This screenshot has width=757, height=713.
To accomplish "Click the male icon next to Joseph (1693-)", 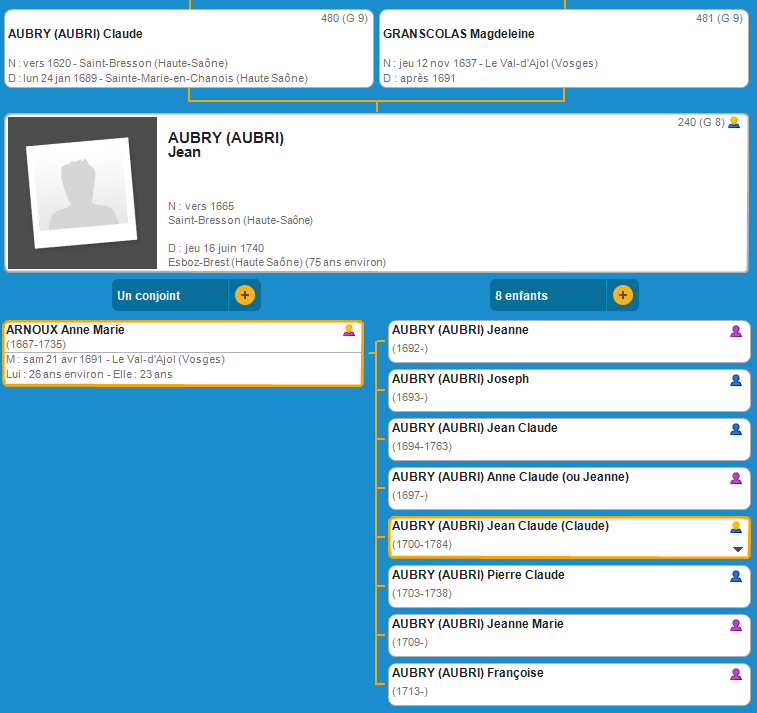I will (x=736, y=380).
